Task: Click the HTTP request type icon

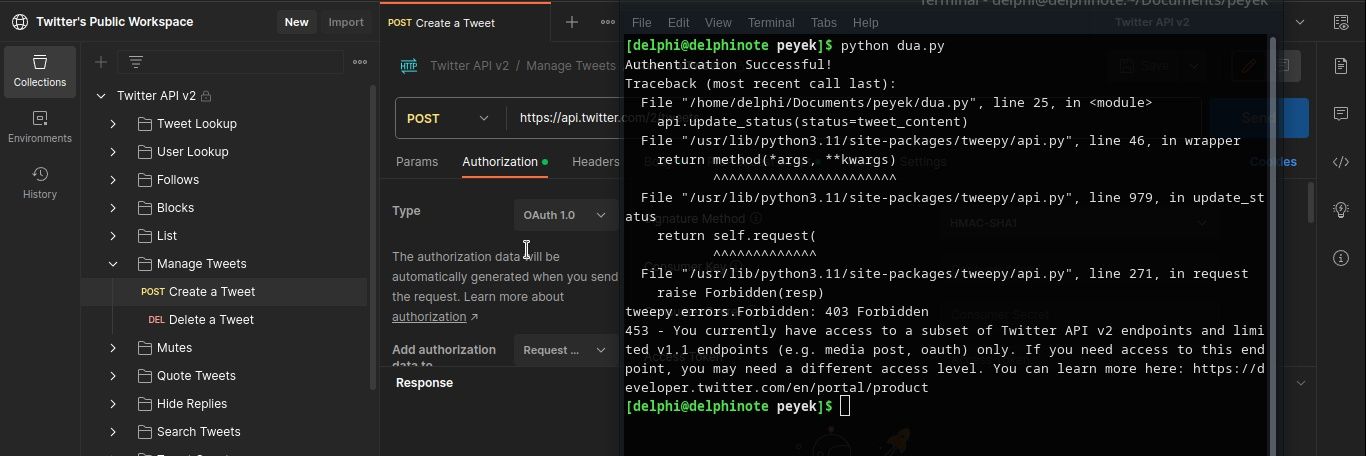Action: coord(408,66)
